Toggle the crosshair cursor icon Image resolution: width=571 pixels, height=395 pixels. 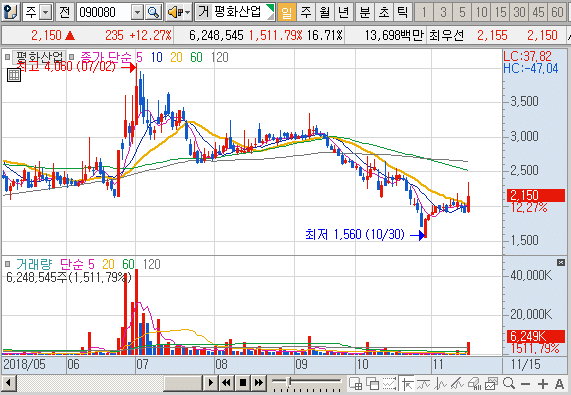[x=406, y=384]
